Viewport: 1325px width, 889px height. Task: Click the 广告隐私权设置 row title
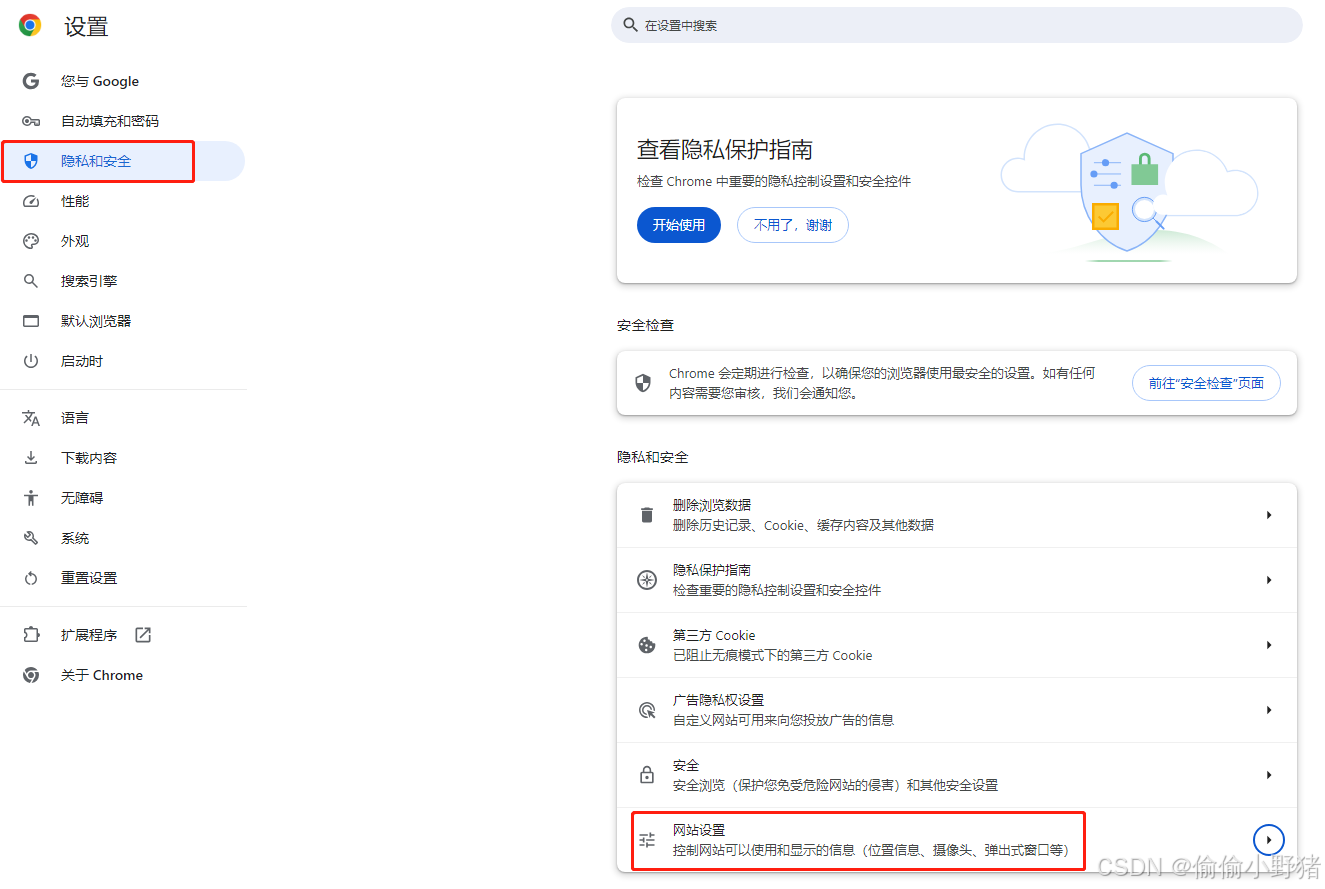click(719, 700)
